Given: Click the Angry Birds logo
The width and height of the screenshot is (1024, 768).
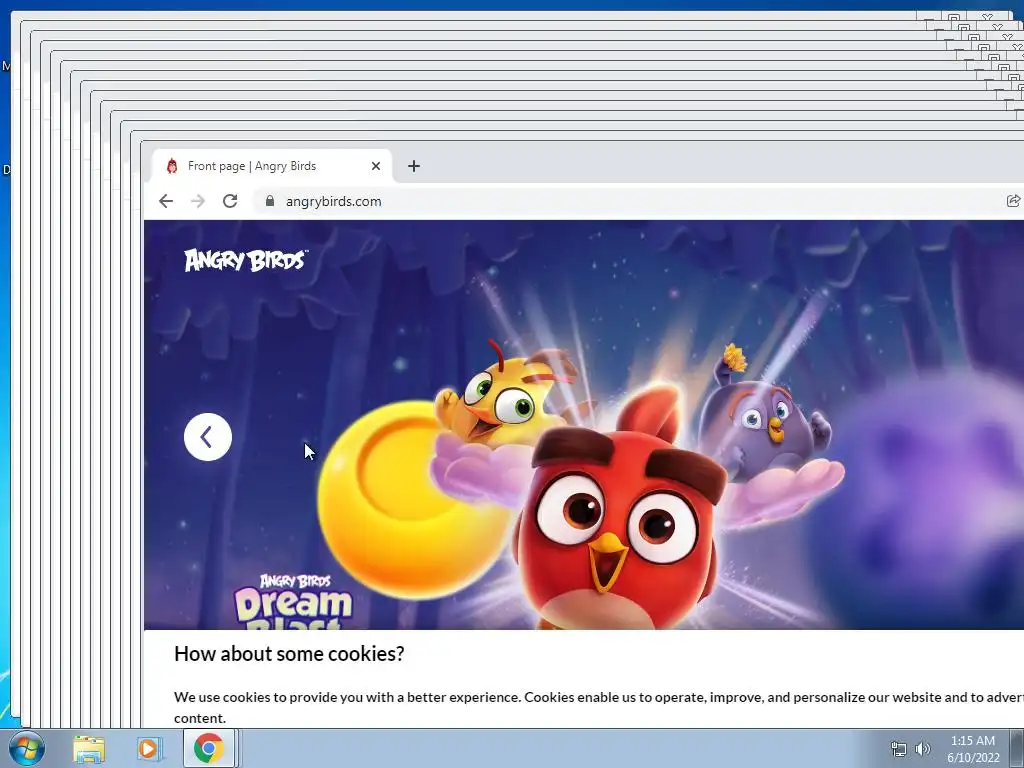Looking at the screenshot, I should pyautogui.click(x=246, y=260).
